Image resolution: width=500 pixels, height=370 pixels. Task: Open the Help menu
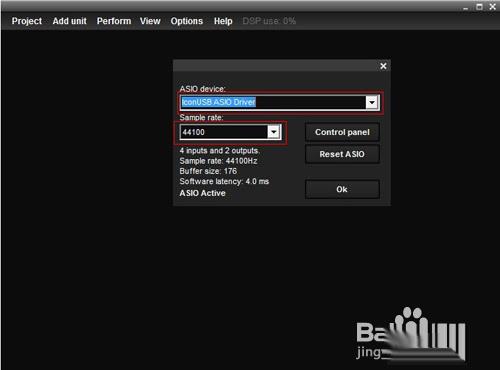(x=223, y=21)
